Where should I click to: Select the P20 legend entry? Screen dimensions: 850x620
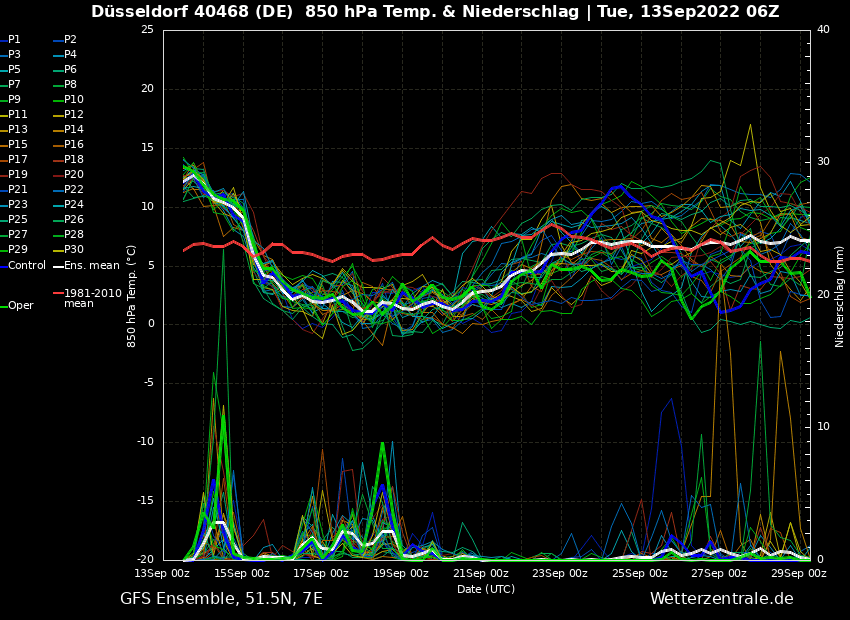(x=73, y=175)
